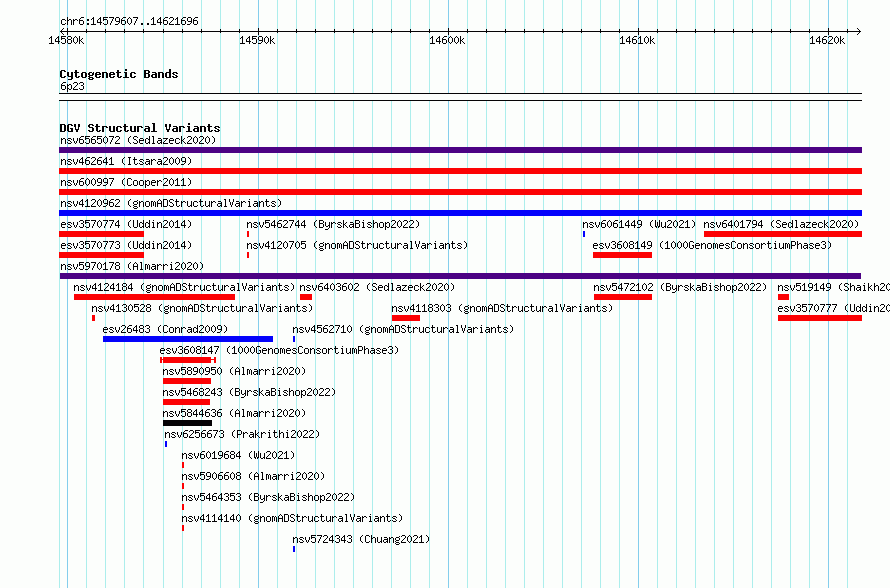Click the red nsv462641 variant bar
Screen dimensions: 890x588
coord(460,171)
